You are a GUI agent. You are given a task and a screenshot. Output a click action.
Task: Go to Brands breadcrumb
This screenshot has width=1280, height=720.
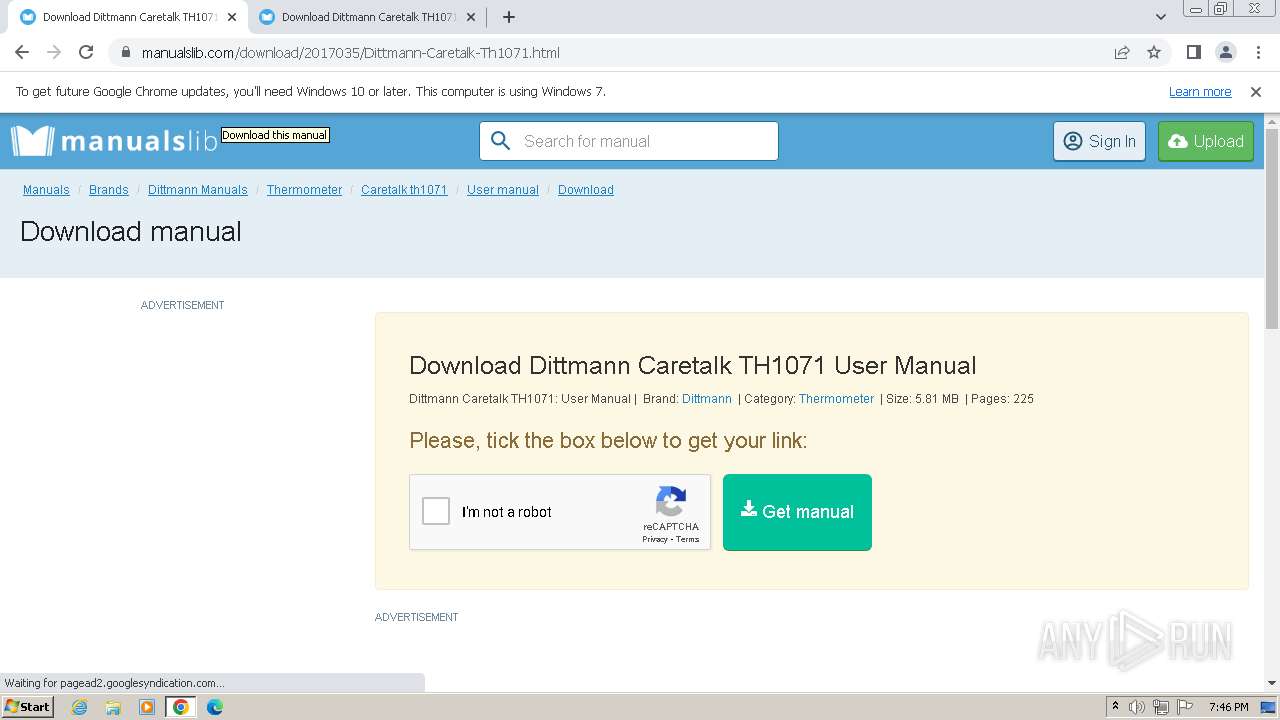(x=109, y=190)
